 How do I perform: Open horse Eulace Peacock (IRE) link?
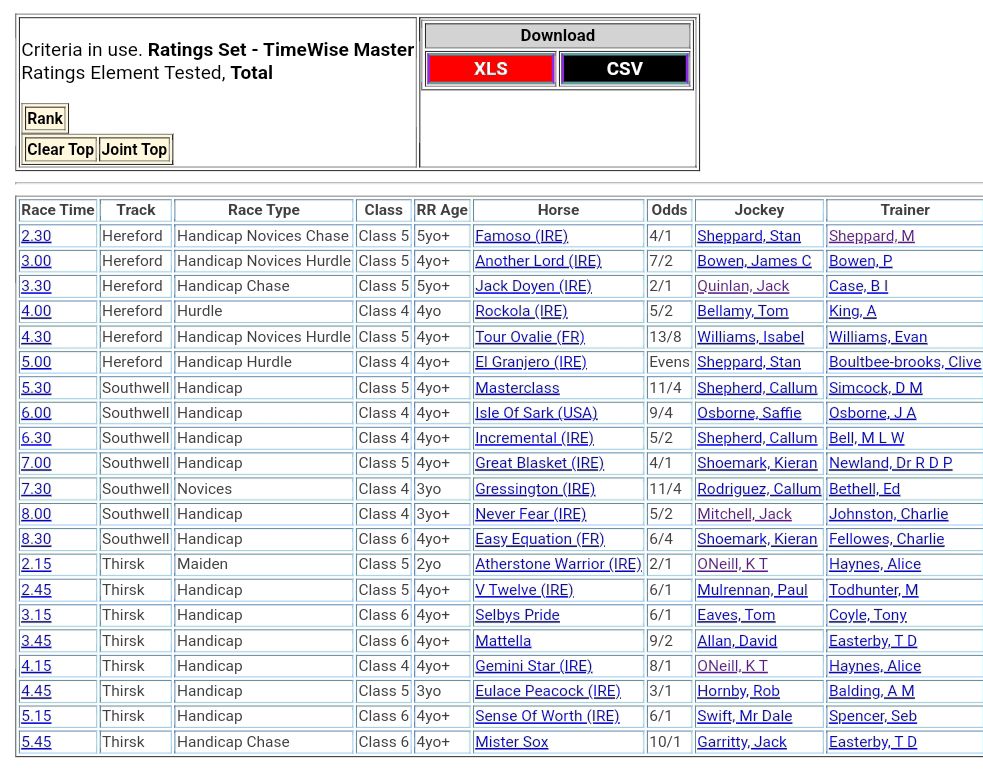coord(547,691)
